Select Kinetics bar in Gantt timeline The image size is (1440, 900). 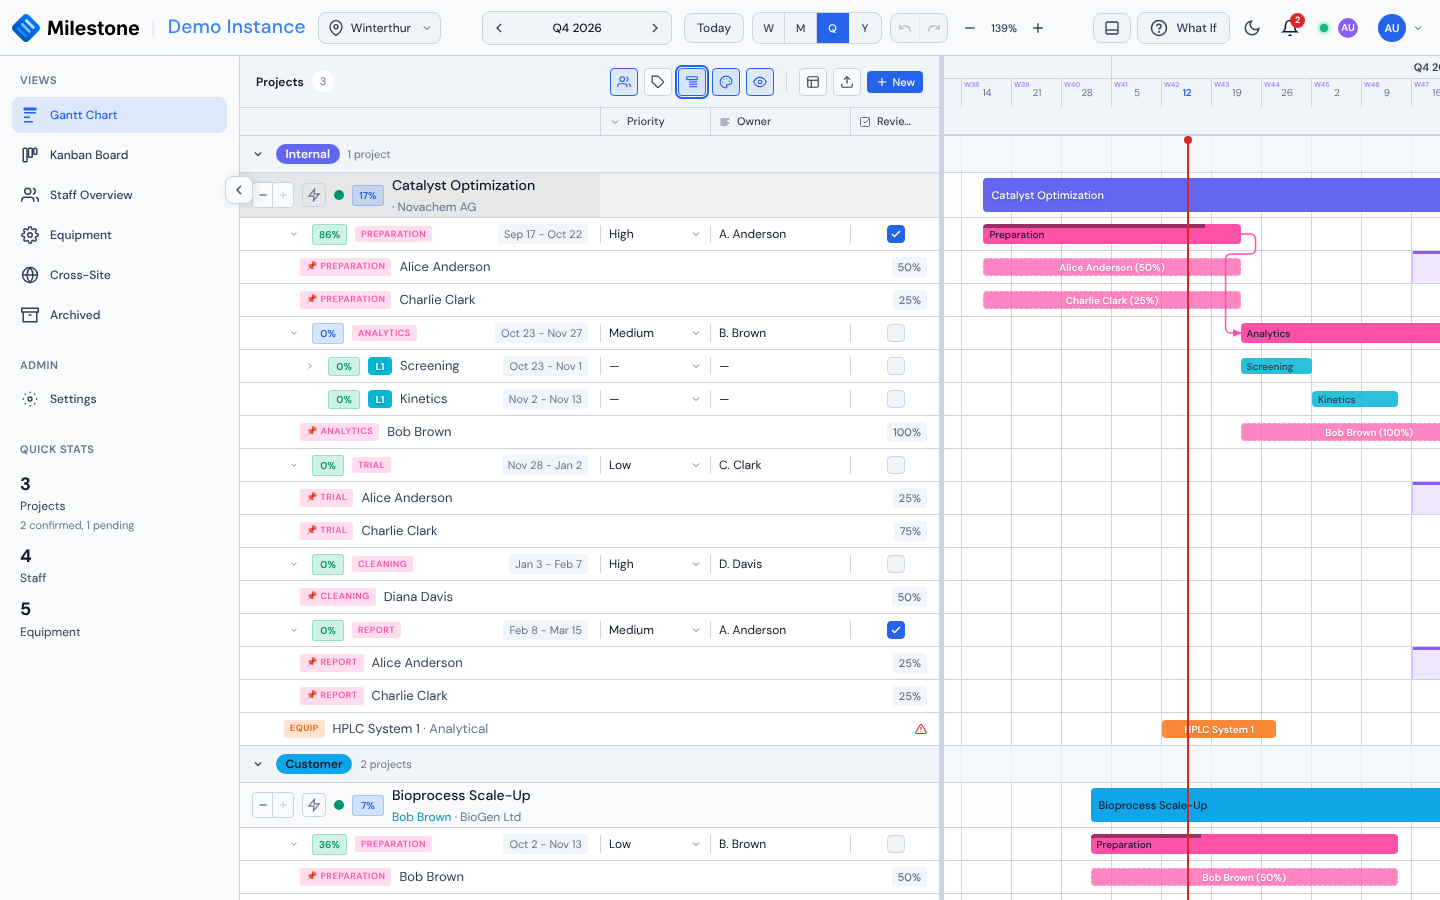(1355, 399)
